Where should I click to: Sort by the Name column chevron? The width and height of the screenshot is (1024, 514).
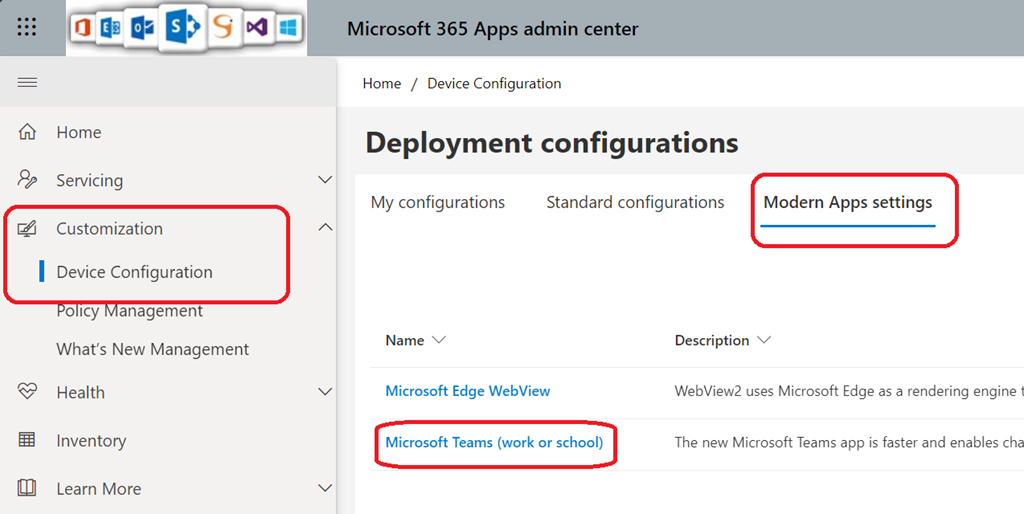[438, 340]
